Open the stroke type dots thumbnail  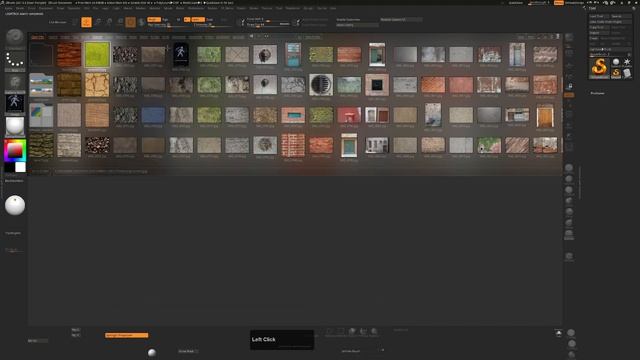click(15, 60)
